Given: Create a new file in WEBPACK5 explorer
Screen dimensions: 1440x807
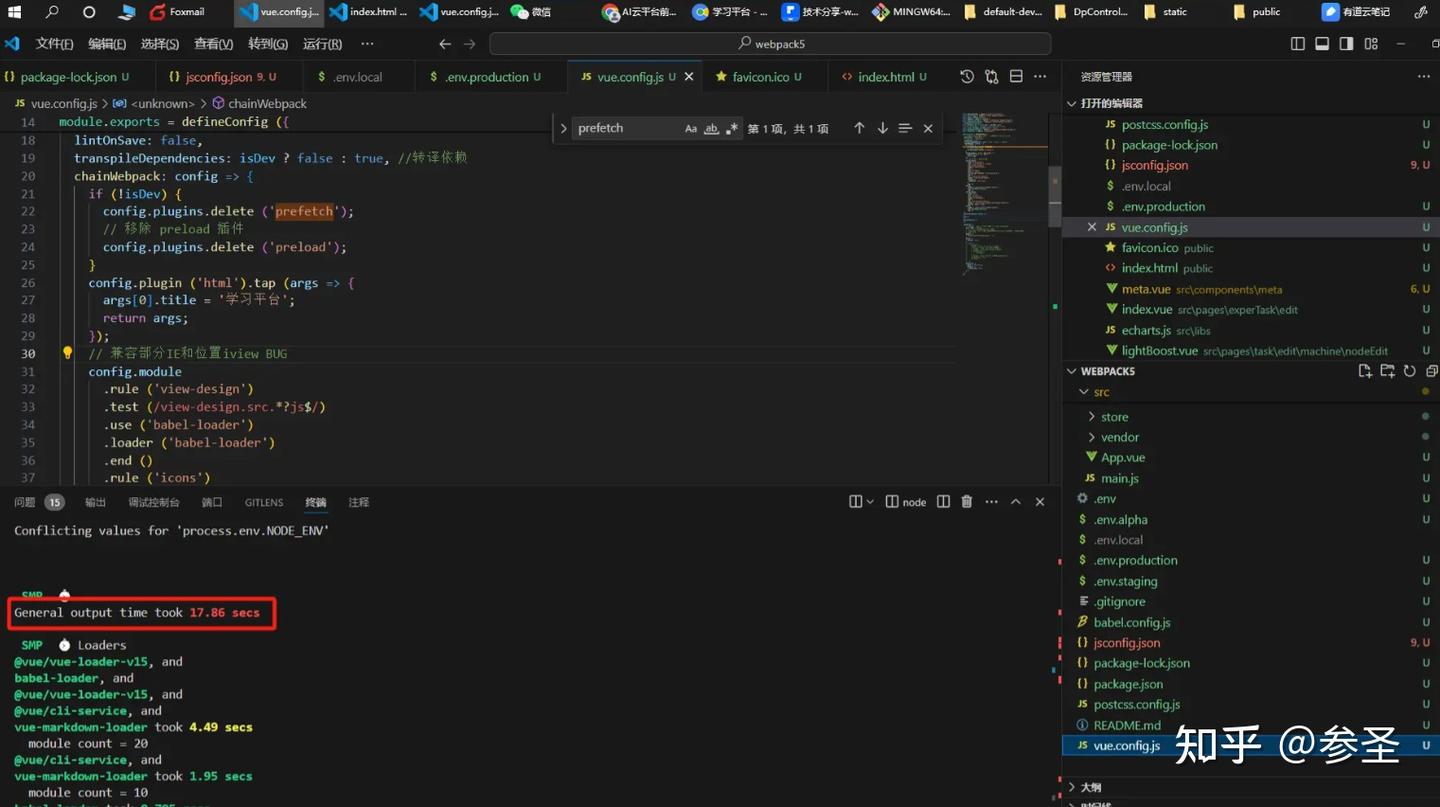Looking at the screenshot, I should click(1365, 371).
